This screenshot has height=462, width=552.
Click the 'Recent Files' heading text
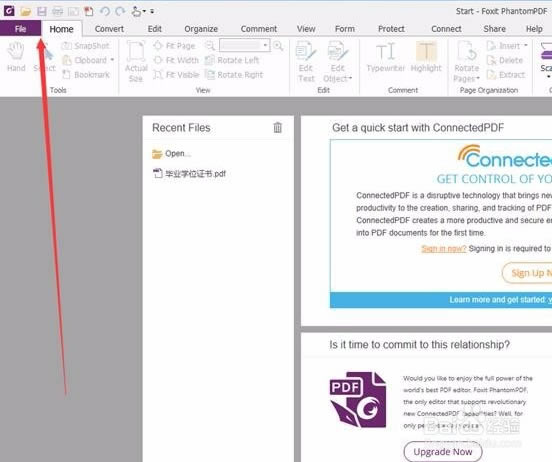tap(181, 127)
